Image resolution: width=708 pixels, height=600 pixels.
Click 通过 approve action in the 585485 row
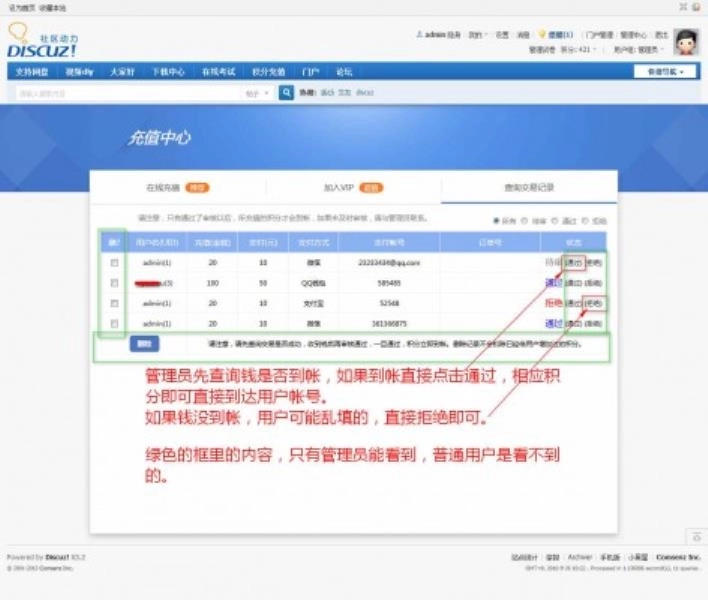coord(574,283)
